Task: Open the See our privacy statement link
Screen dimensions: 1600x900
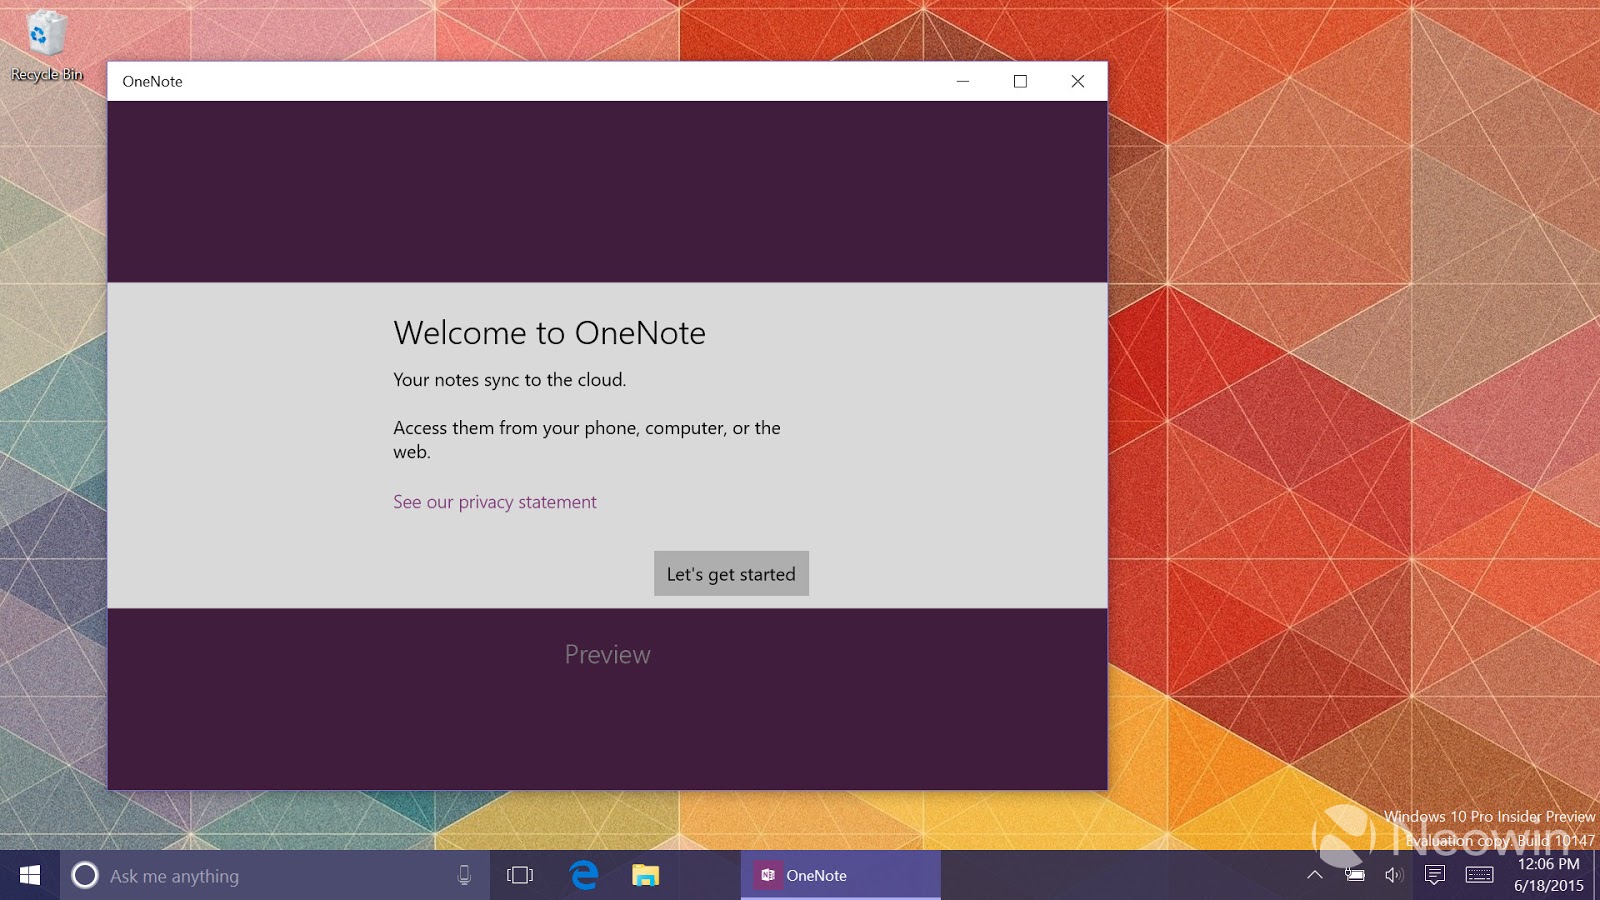Action: click(x=495, y=502)
